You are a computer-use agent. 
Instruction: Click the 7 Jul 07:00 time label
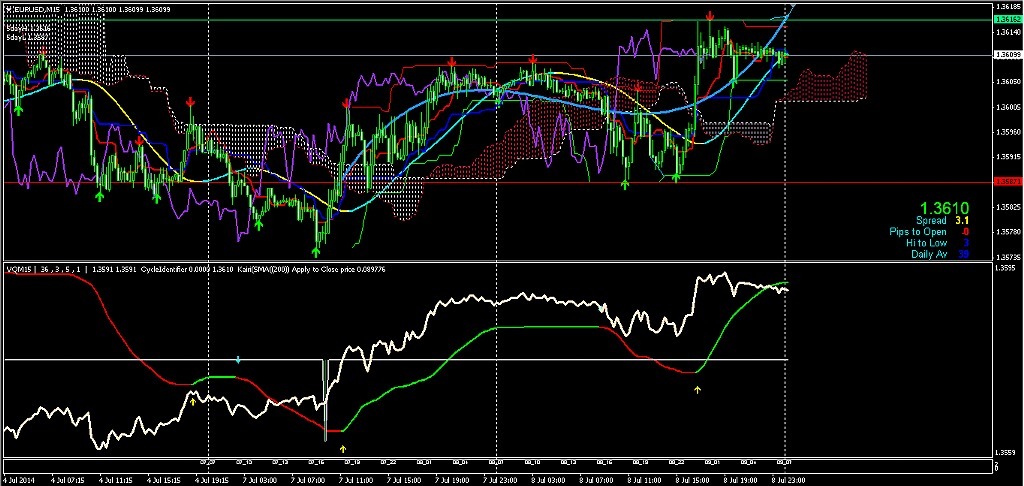308,479
